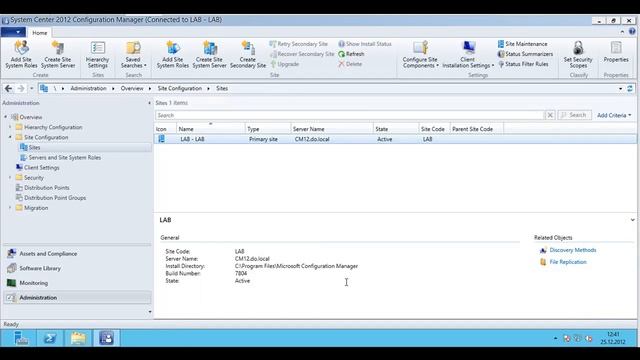
Task: Click Administration in breadcrumb path
Action: tap(88, 88)
